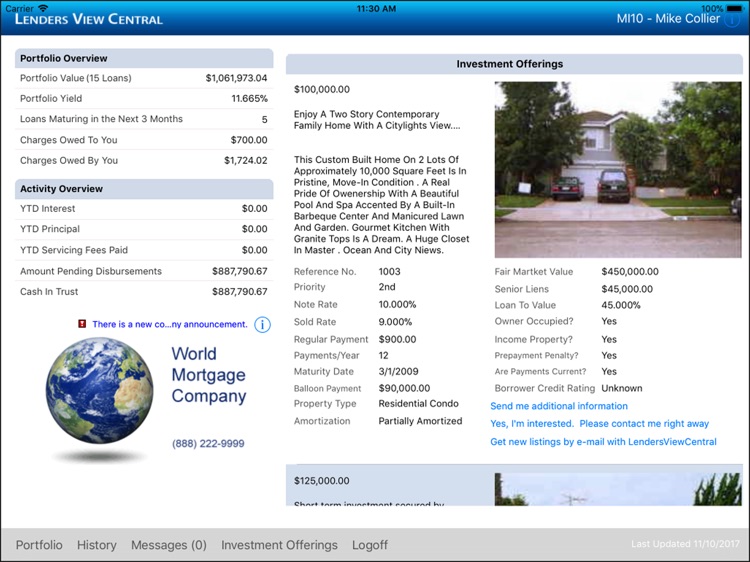The image size is (750, 562).
Task: Tap the (888) 222-9999 phone number
Action: pos(208,443)
